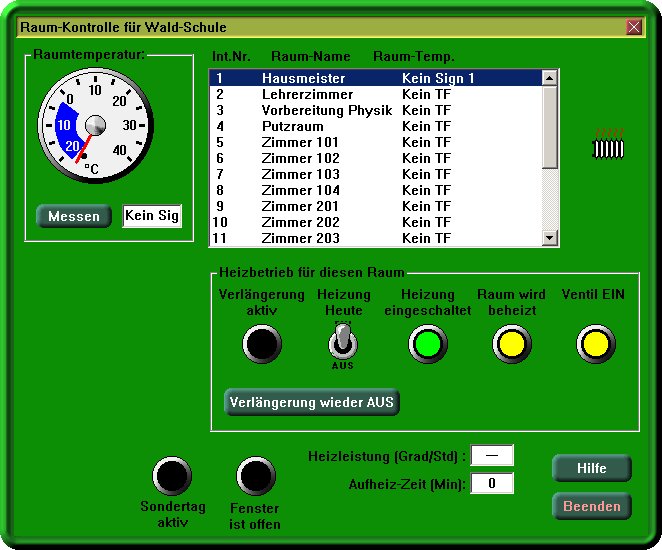Click the Aufheiz-Zeit (Min) input field

[x=492, y=484]
